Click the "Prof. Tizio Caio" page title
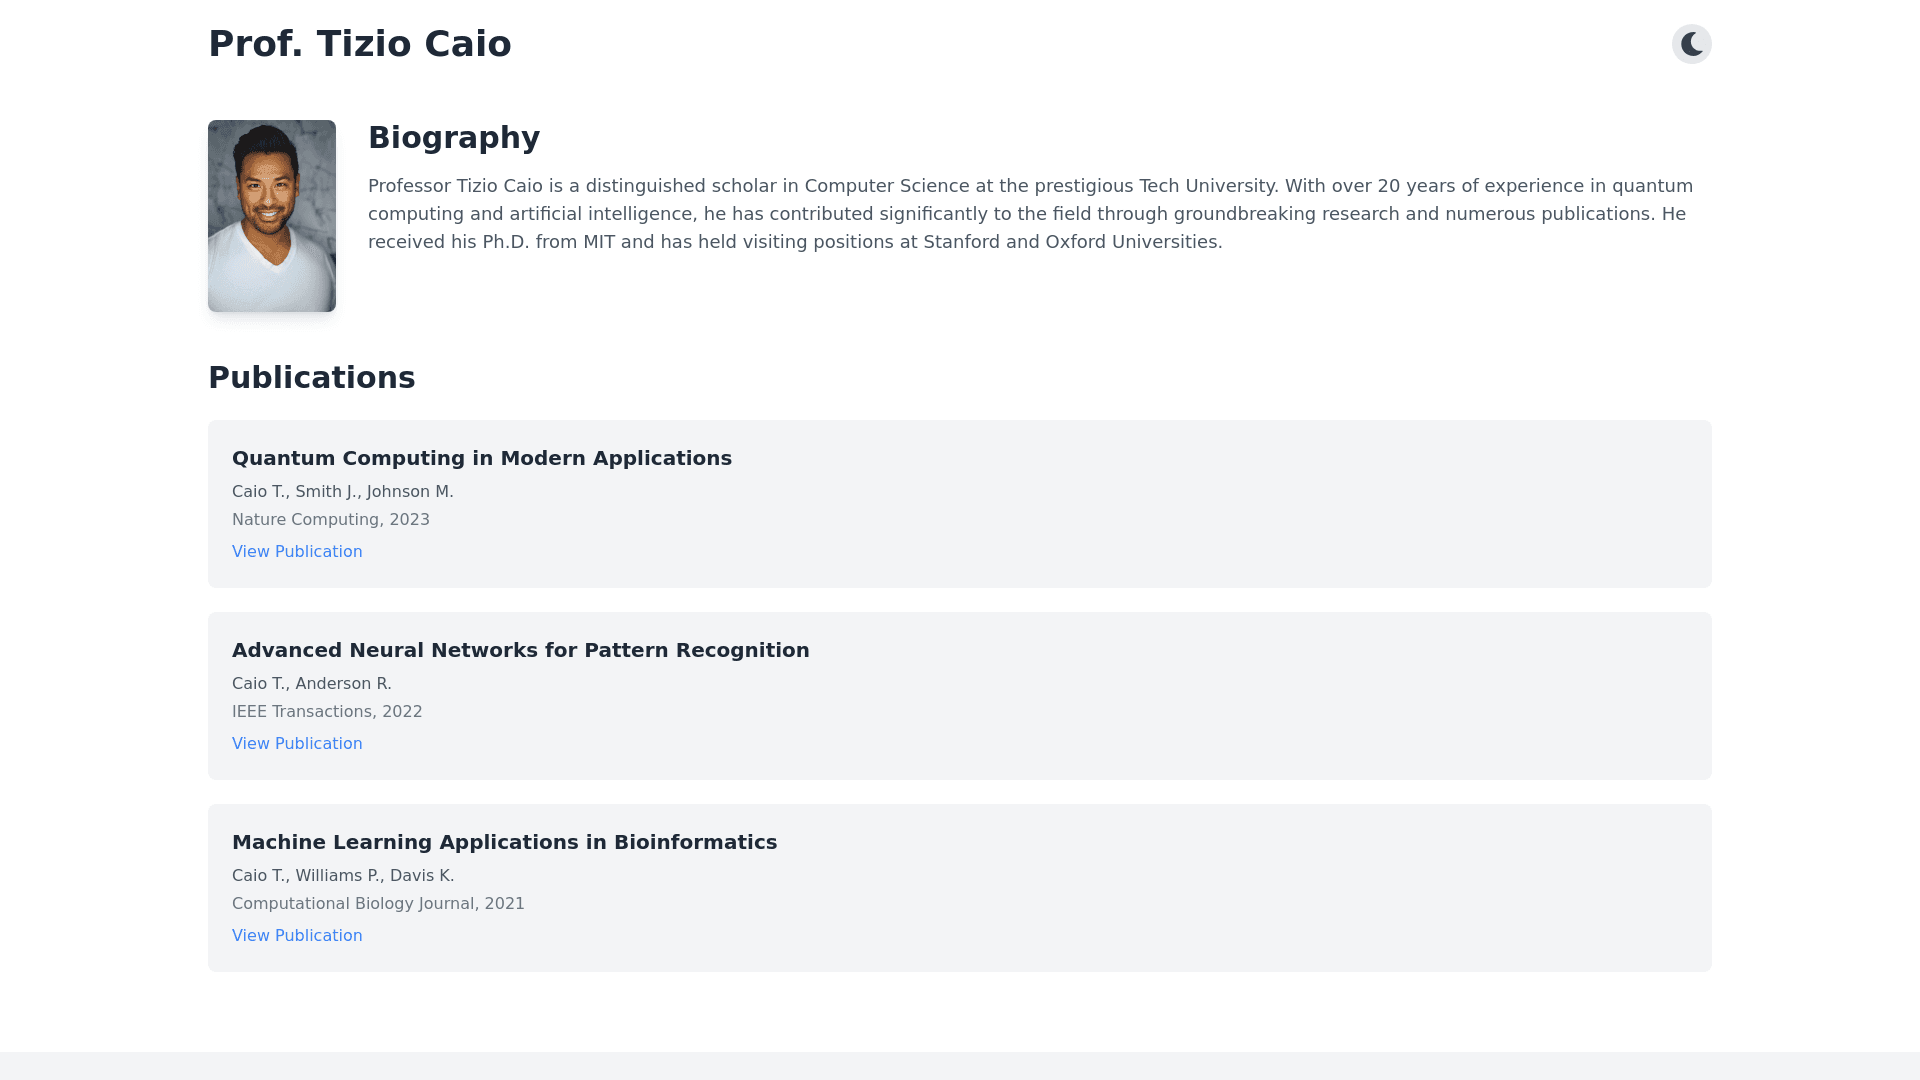Screen dimensions: 1920x1080 (360, 44)
